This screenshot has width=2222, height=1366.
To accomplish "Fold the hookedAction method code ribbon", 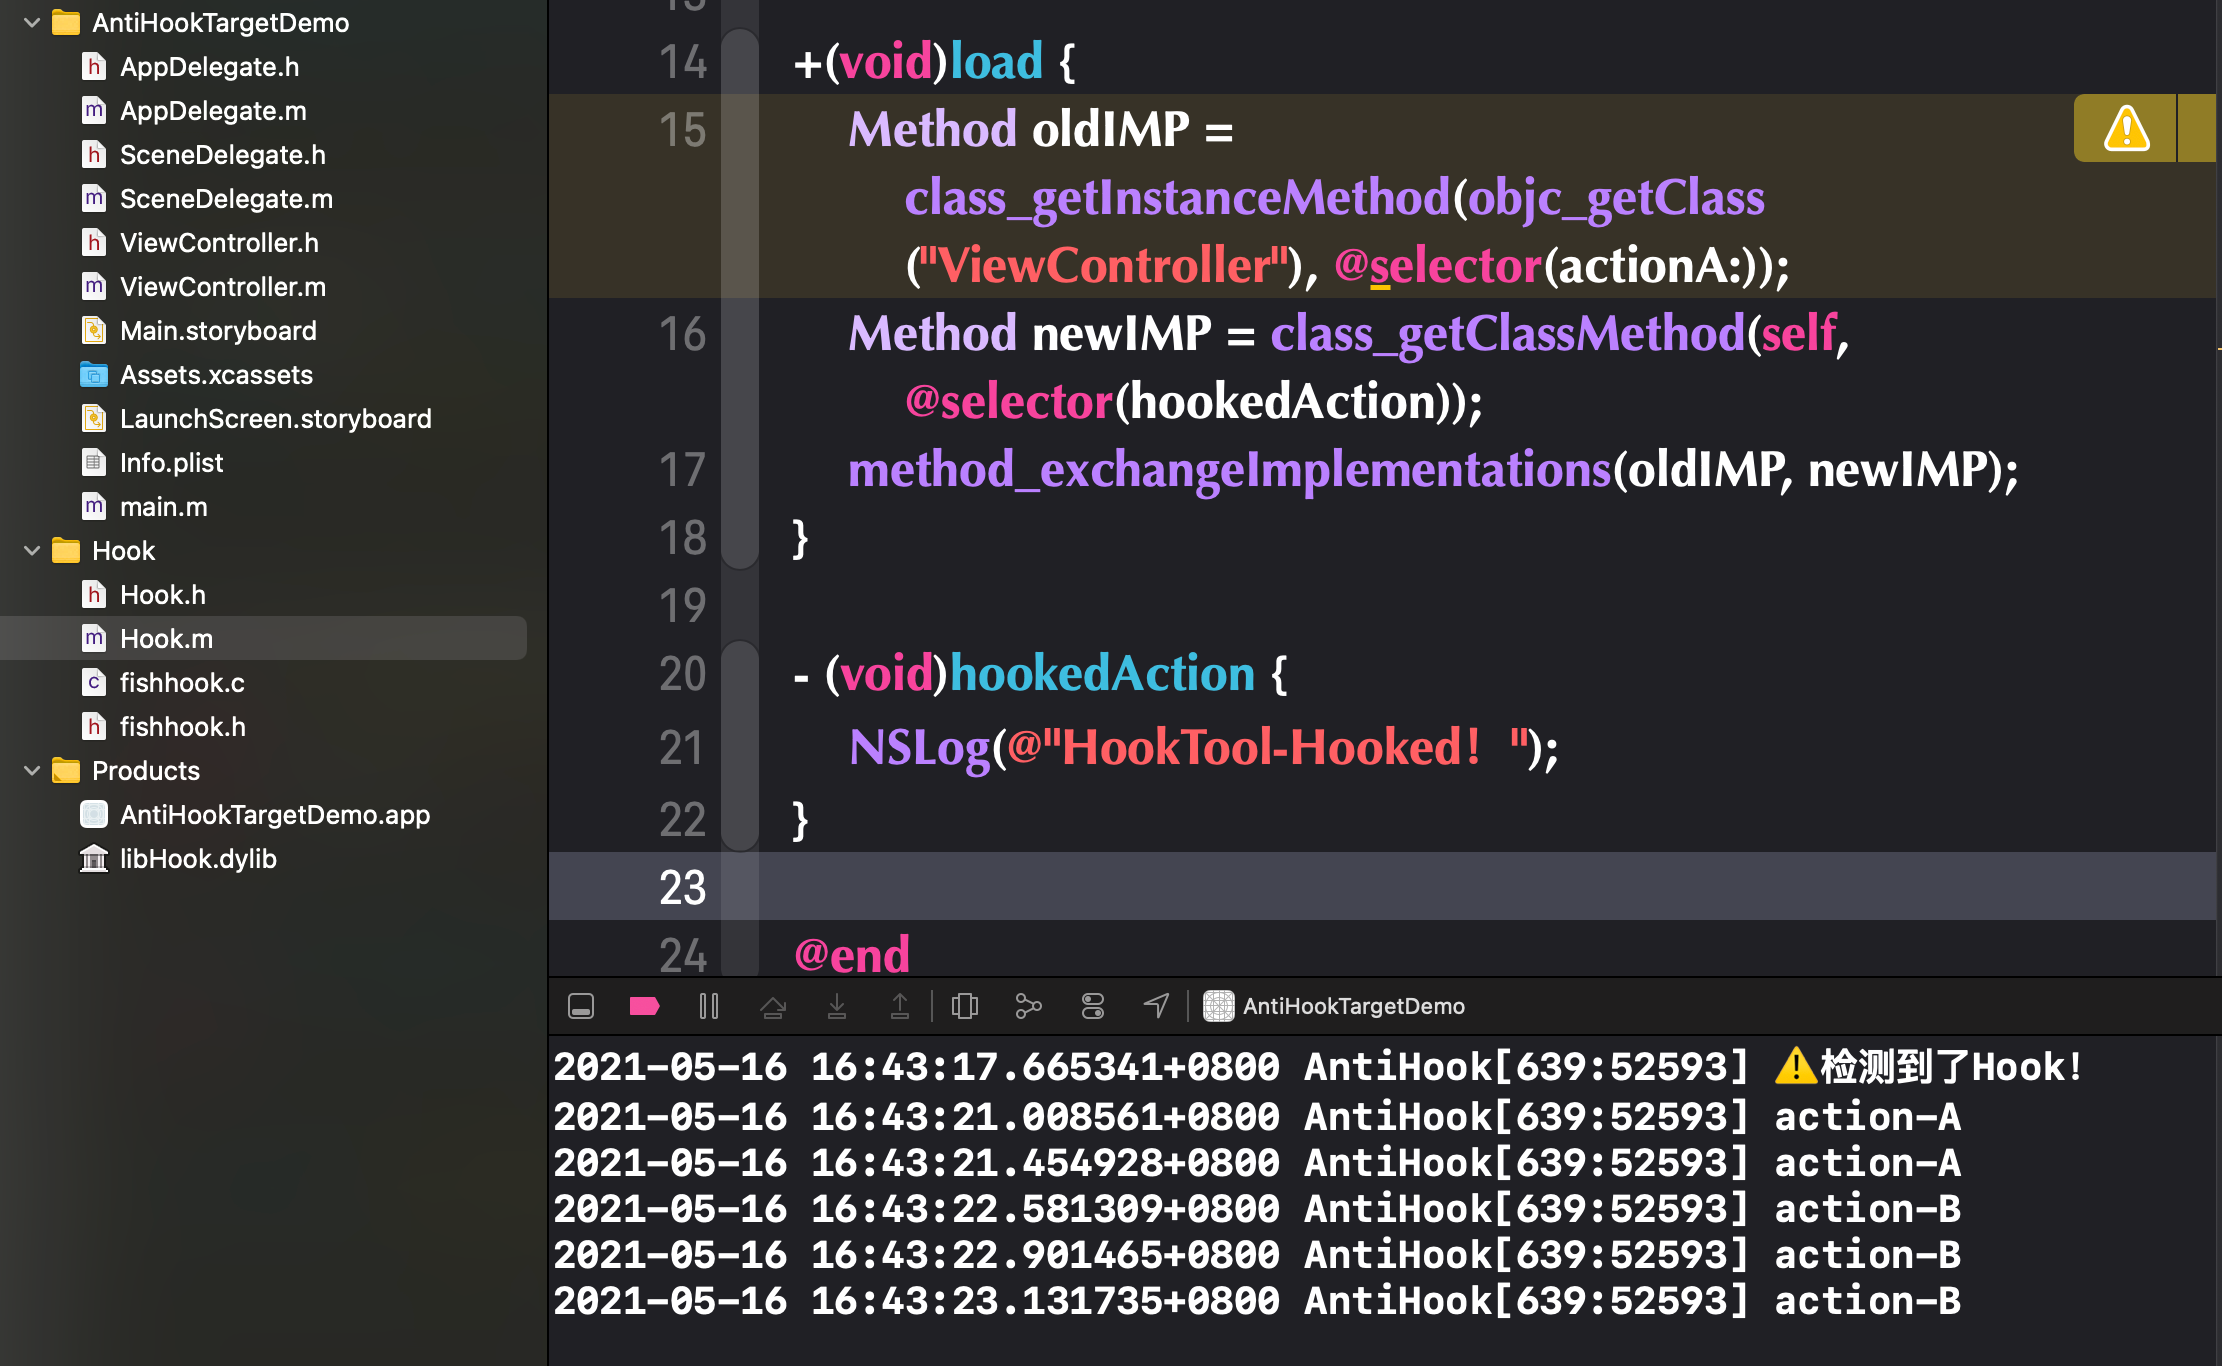I will coord(740,746).
